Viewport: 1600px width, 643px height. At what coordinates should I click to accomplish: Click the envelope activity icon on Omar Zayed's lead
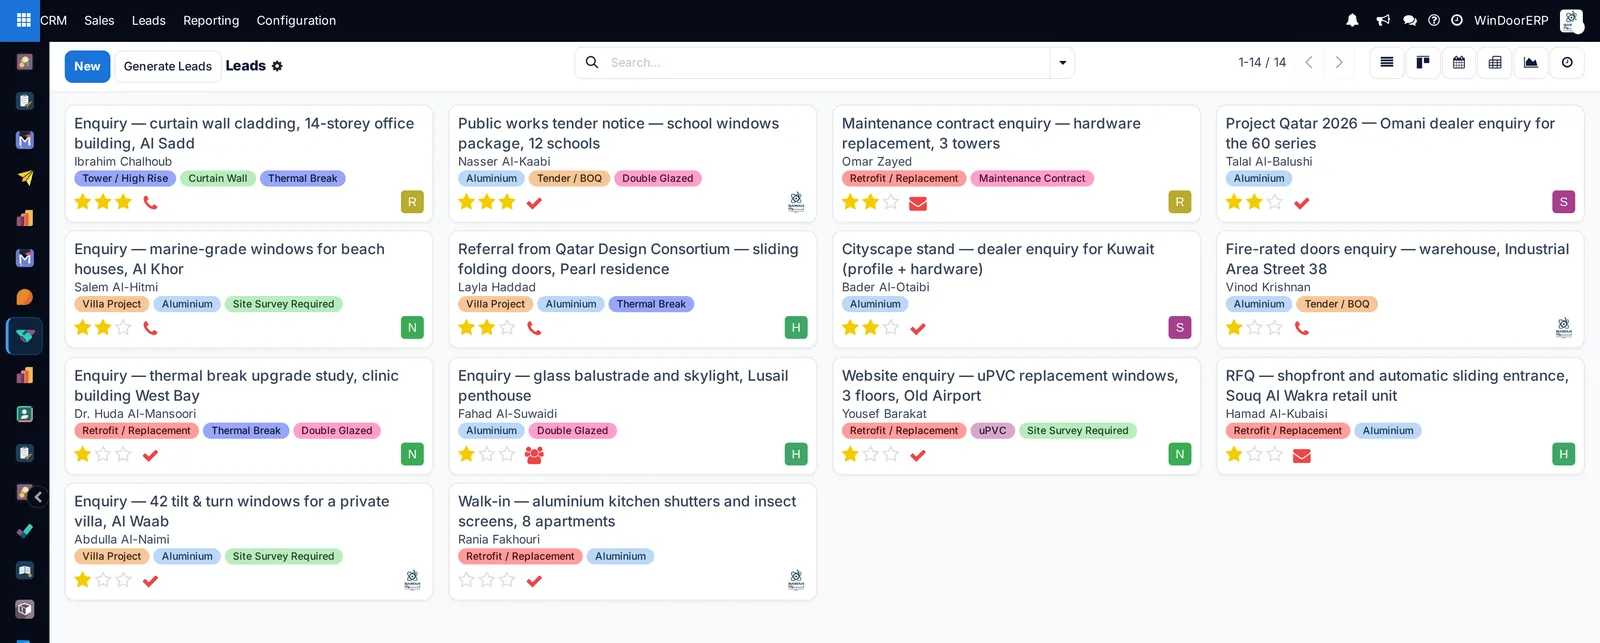click(x=918, y=203)
